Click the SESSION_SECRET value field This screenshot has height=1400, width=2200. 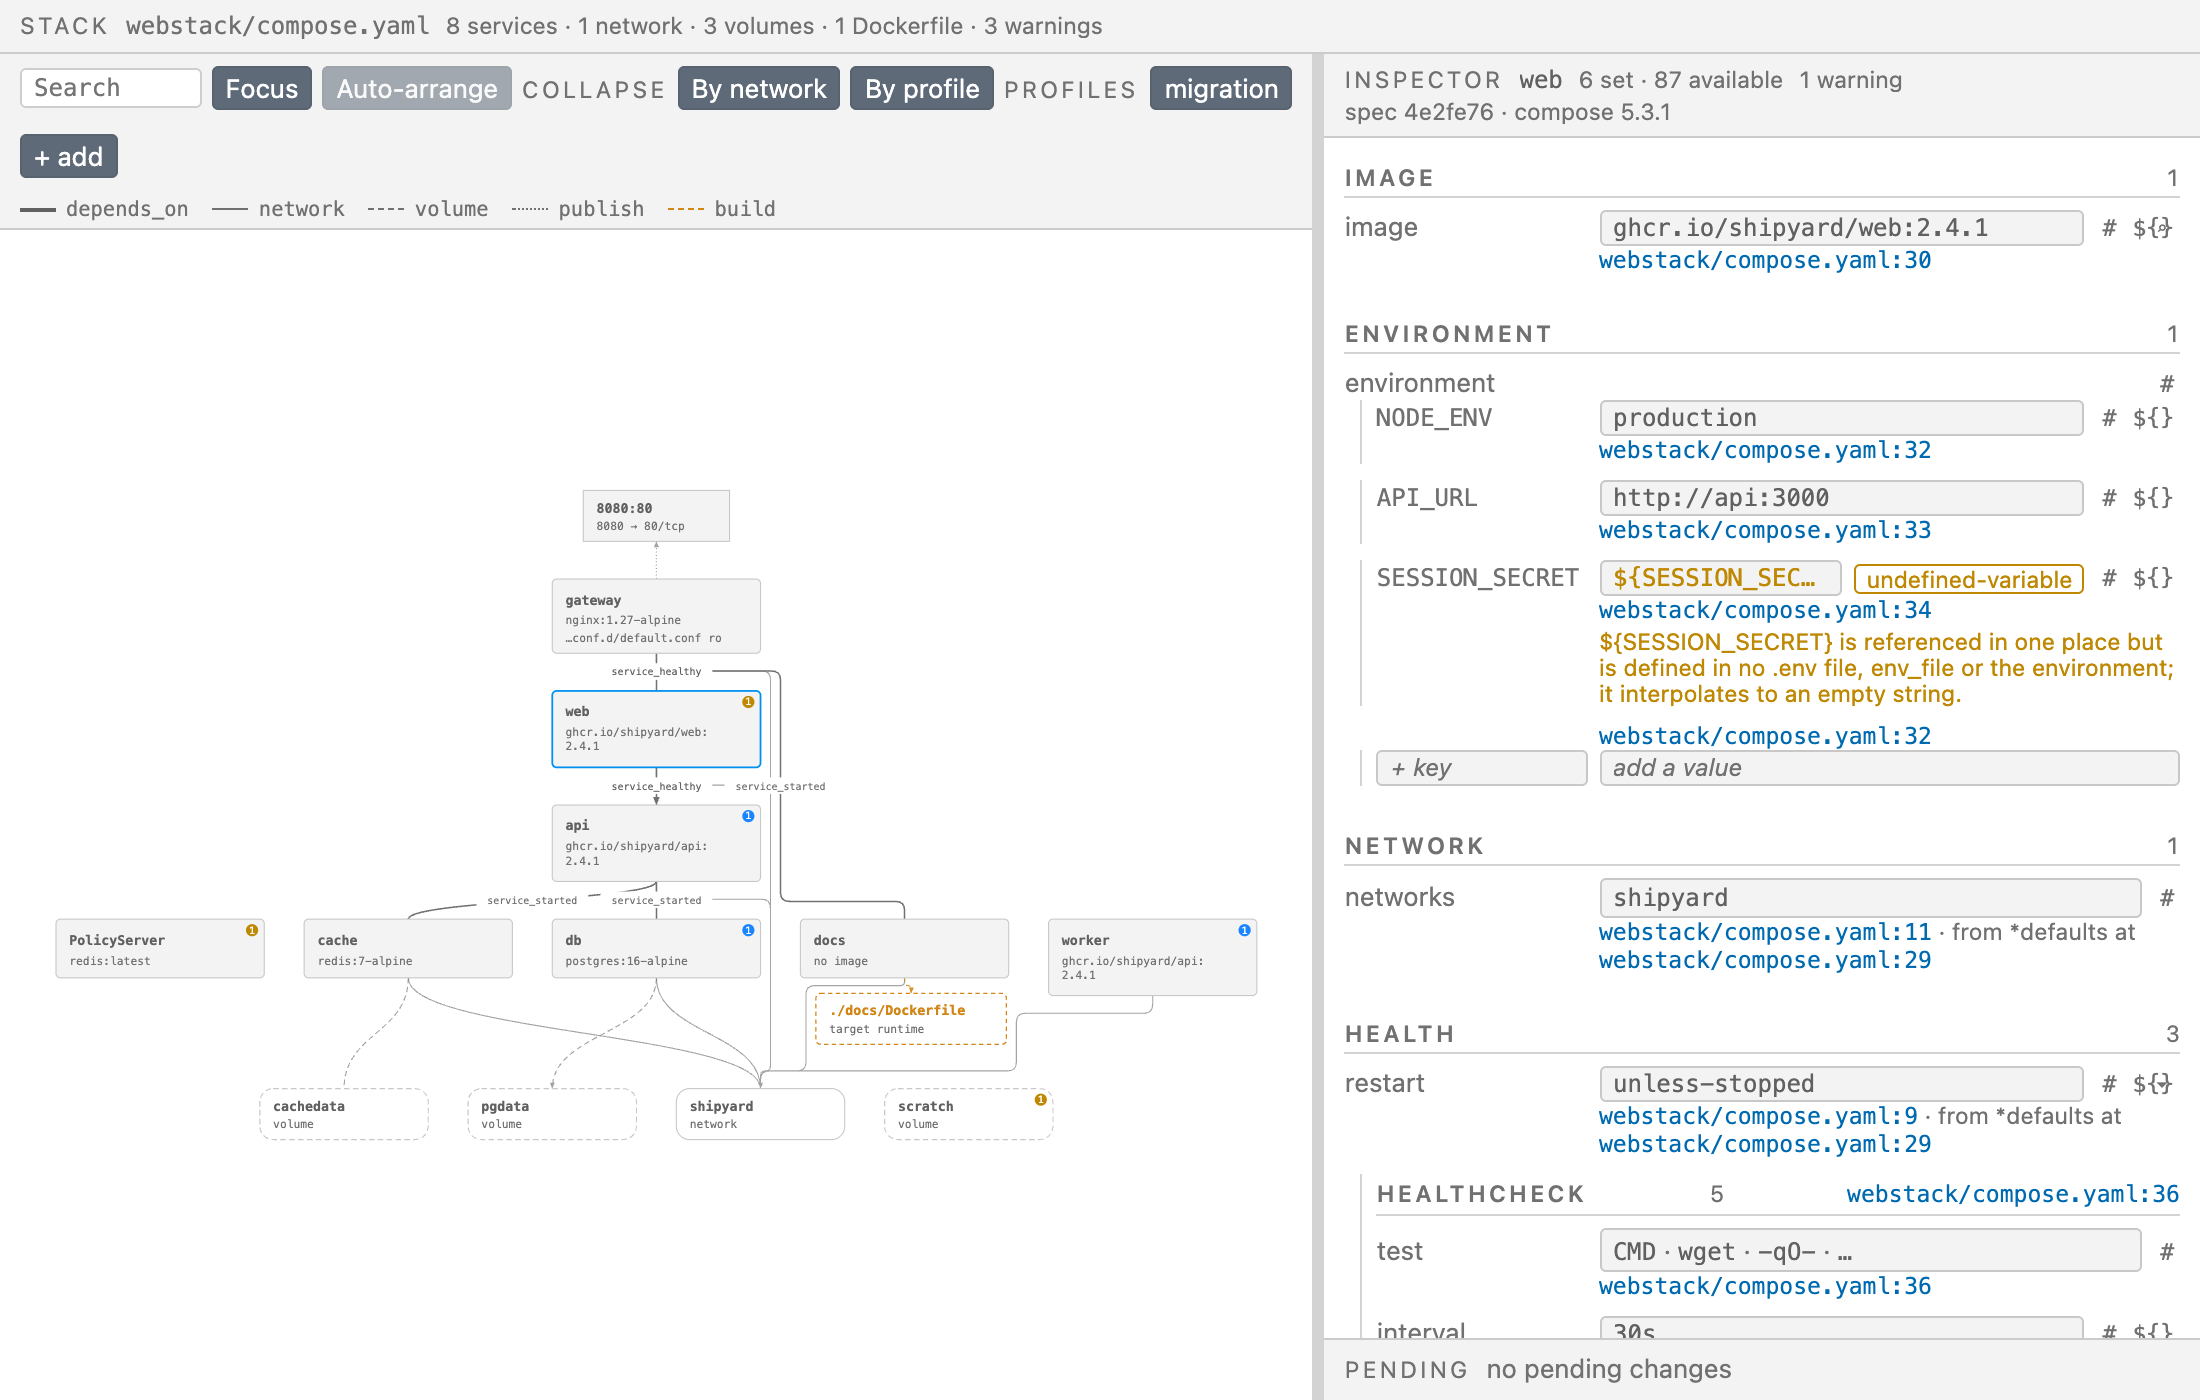pos(1721,578)
